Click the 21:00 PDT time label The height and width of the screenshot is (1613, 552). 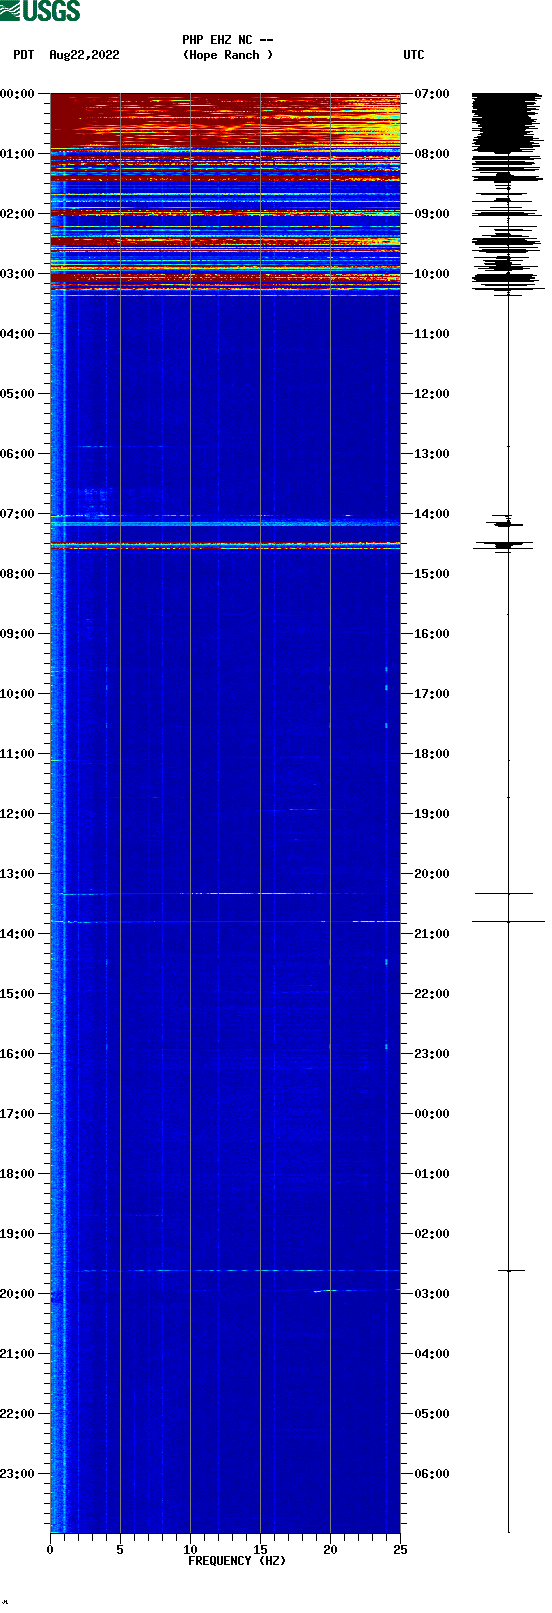pyautogui.click(x=17, y=1354)
